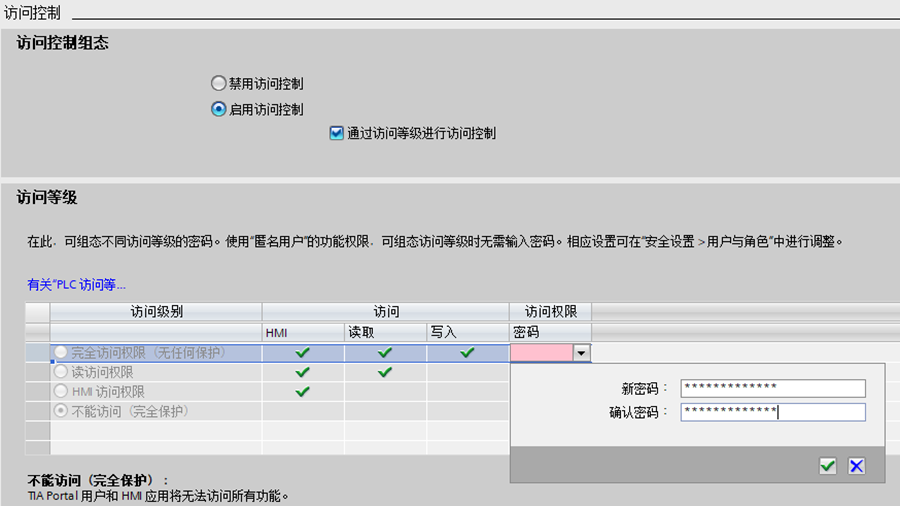Select the 禁用访问控制 radio button
This screenshot has height=506, width=900.
(219, 84)
